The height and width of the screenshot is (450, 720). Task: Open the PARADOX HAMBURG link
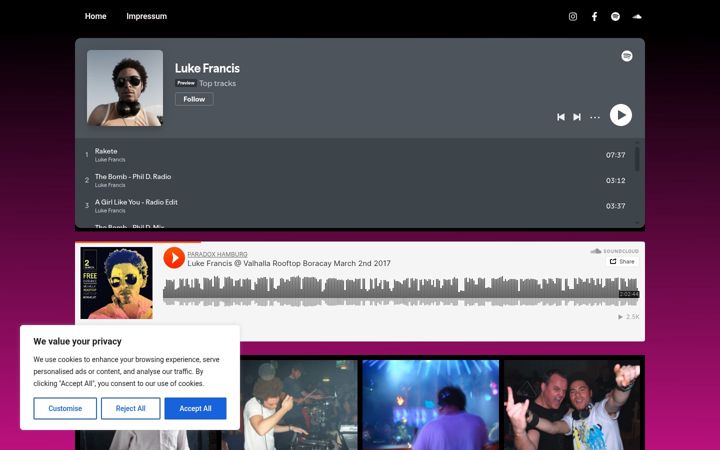click(217, 254)
